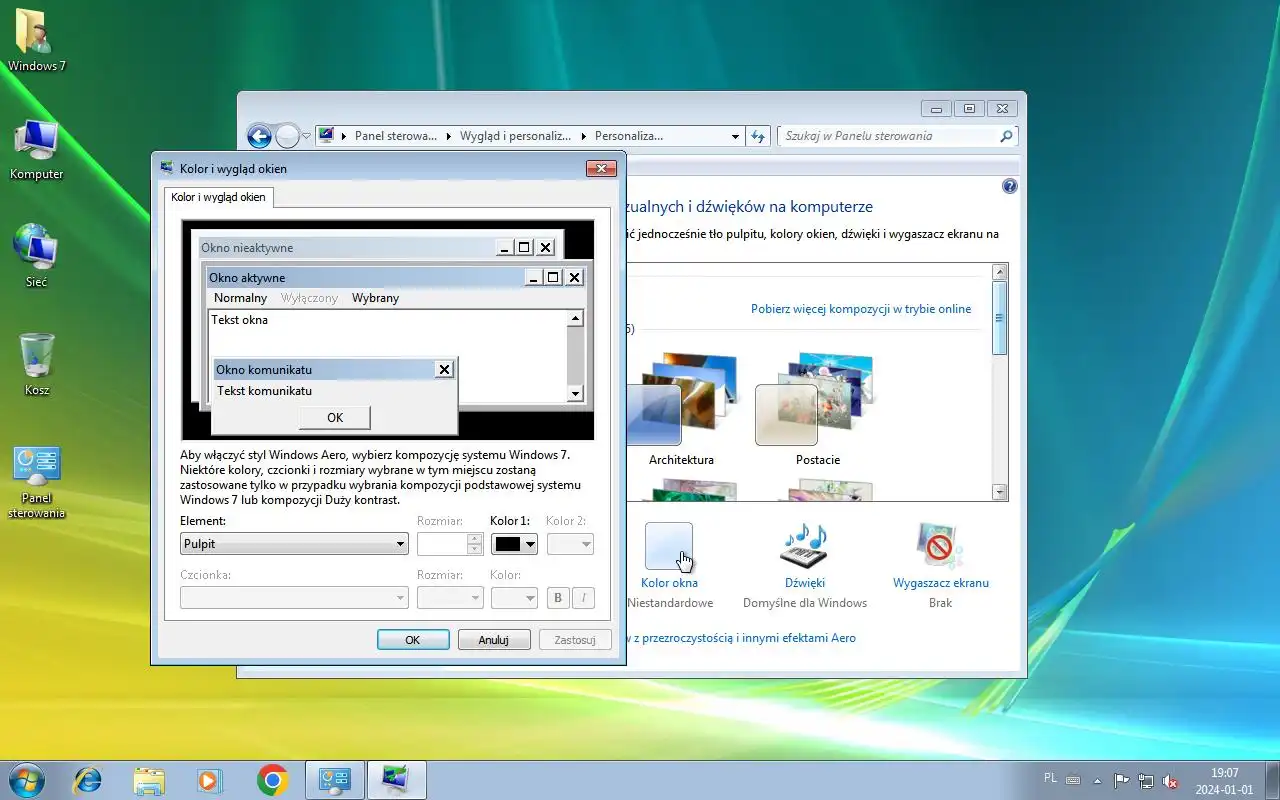Click the PL language indicator
Viewport: 1280px width, 800px height.
(x=1050, y=777)
